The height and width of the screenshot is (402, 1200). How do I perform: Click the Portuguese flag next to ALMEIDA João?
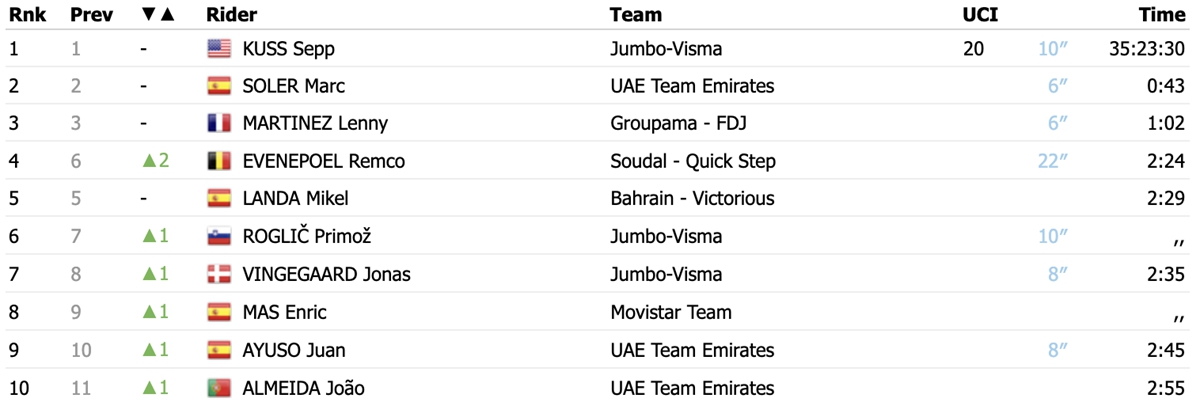pos(218,387)
